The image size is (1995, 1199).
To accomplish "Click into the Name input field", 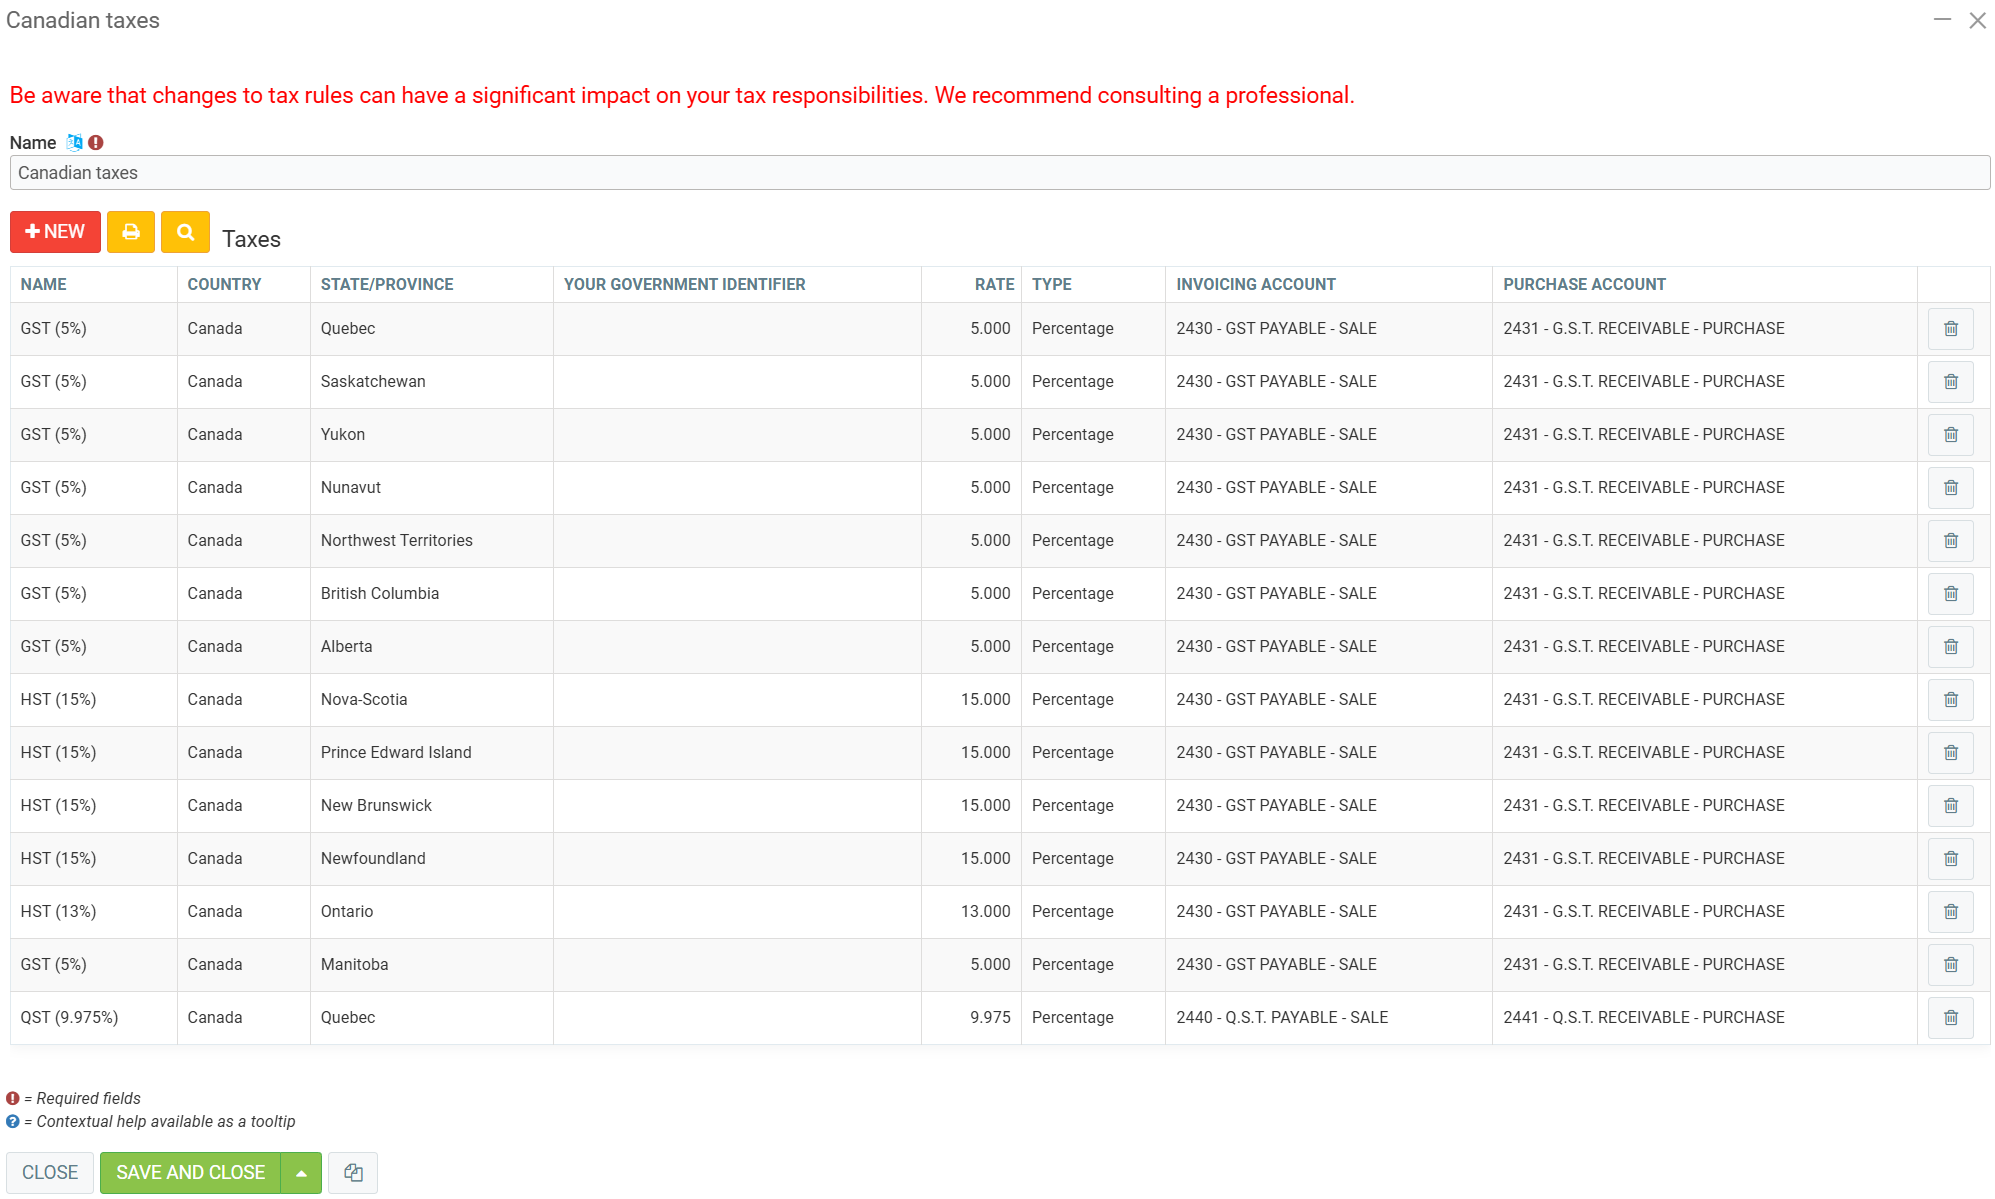I will (x=1000, y=173).
